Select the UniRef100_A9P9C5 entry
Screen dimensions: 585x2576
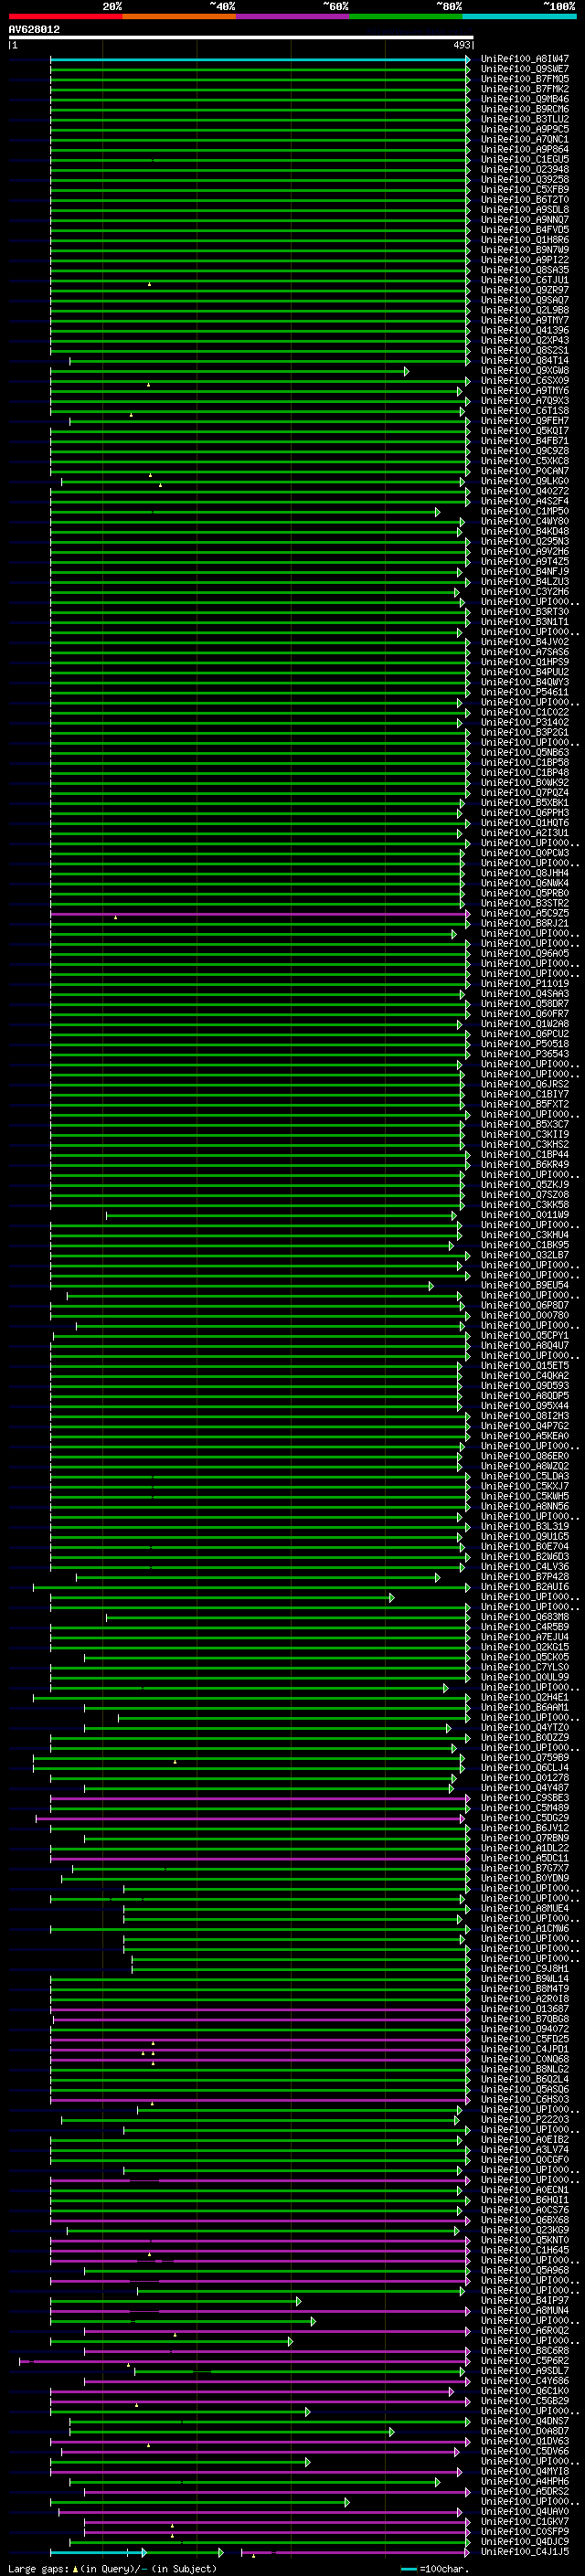click(x=524, y=129)
